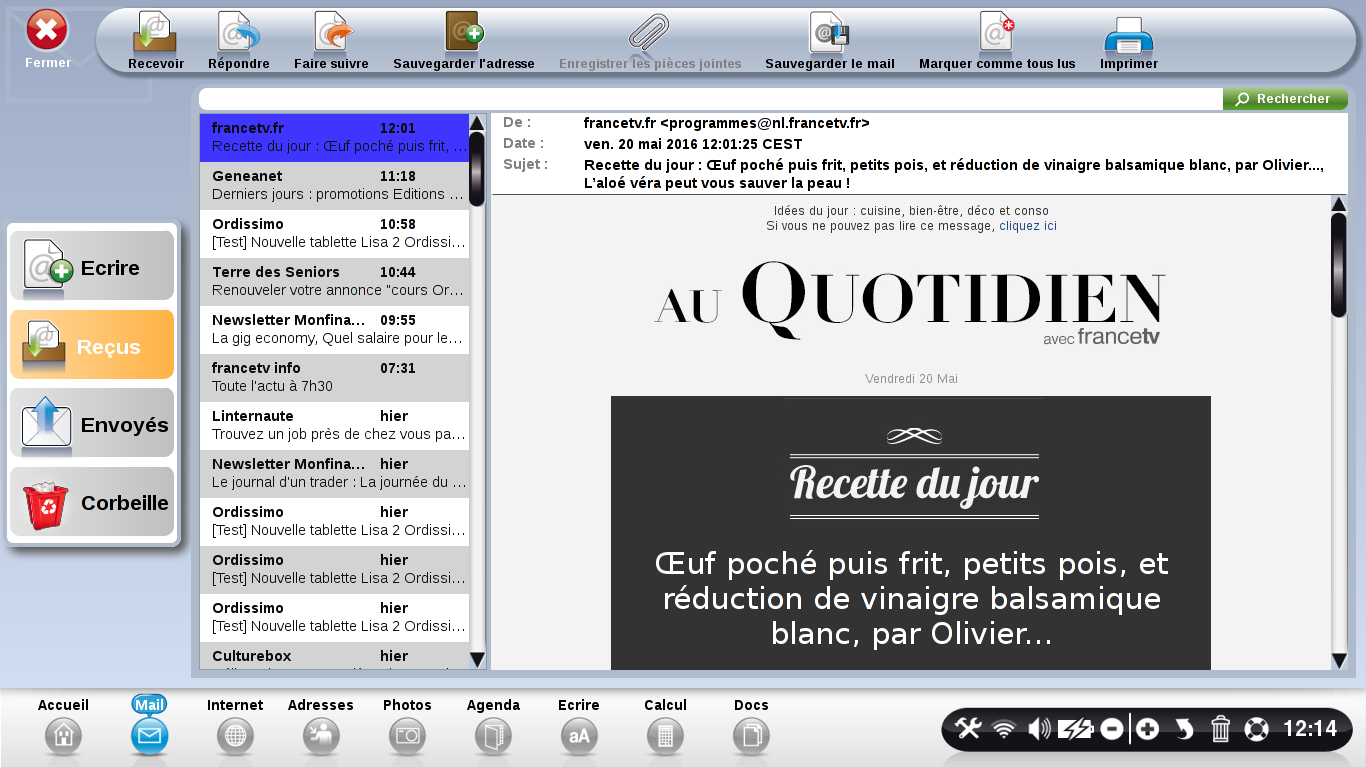Click the undo back arrow icon
Viewport: 1366px width, 768px height.
click(1184, 729)
